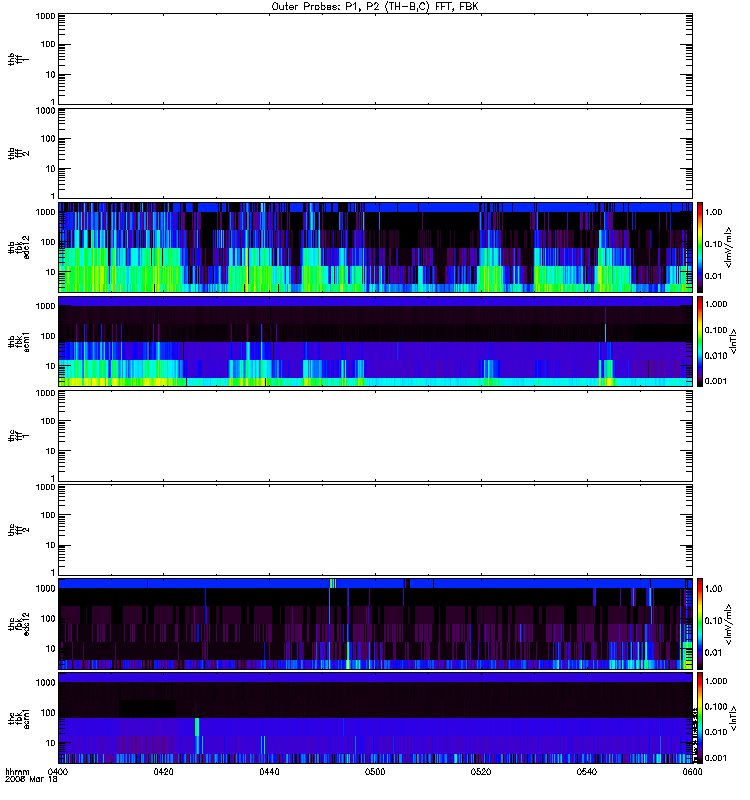Click the 100 y-axis tick of thb fff 2
This screenshot has height=800, width=750.
[x=48, y=139]
